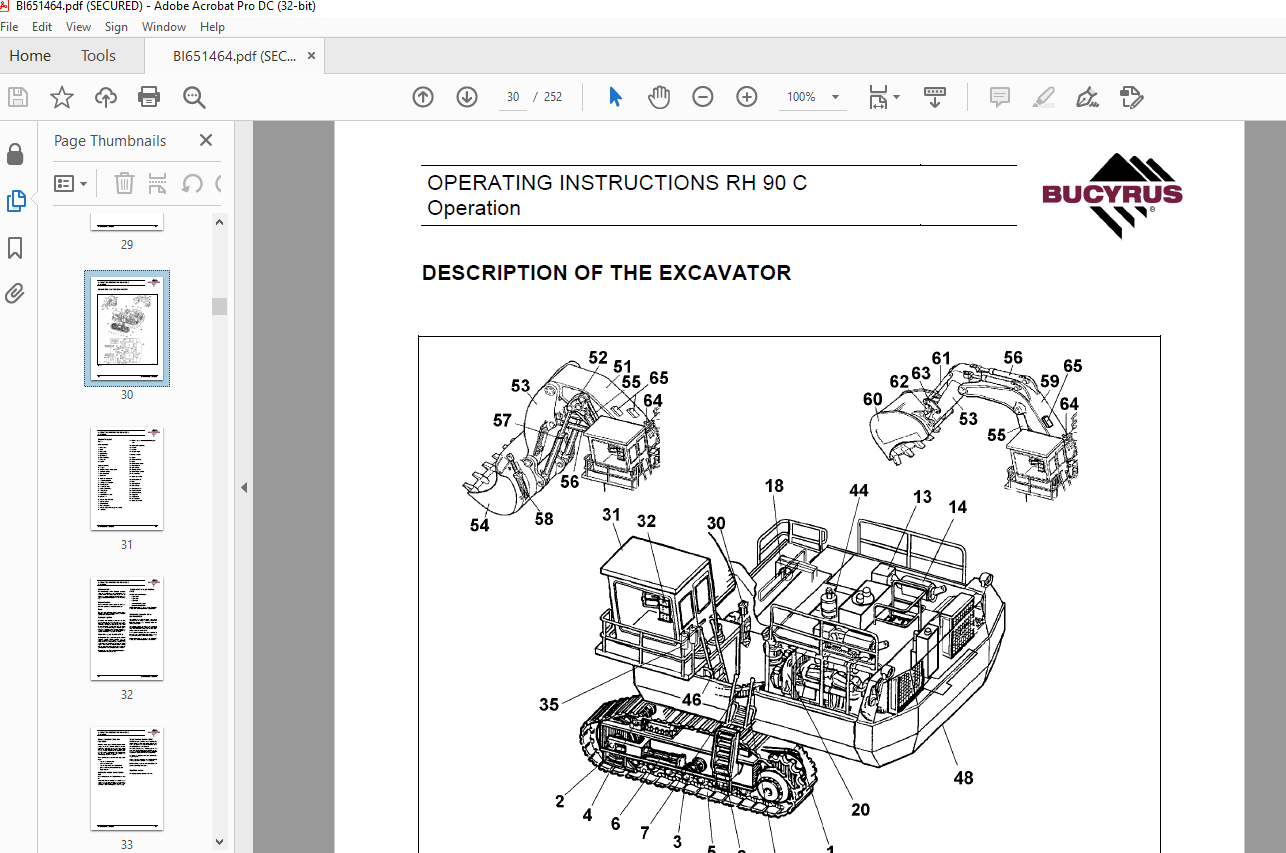Viewport: 1286px width, 853px height.
Task: Open the thumbnails options dropdown menu
Action: 70,183
